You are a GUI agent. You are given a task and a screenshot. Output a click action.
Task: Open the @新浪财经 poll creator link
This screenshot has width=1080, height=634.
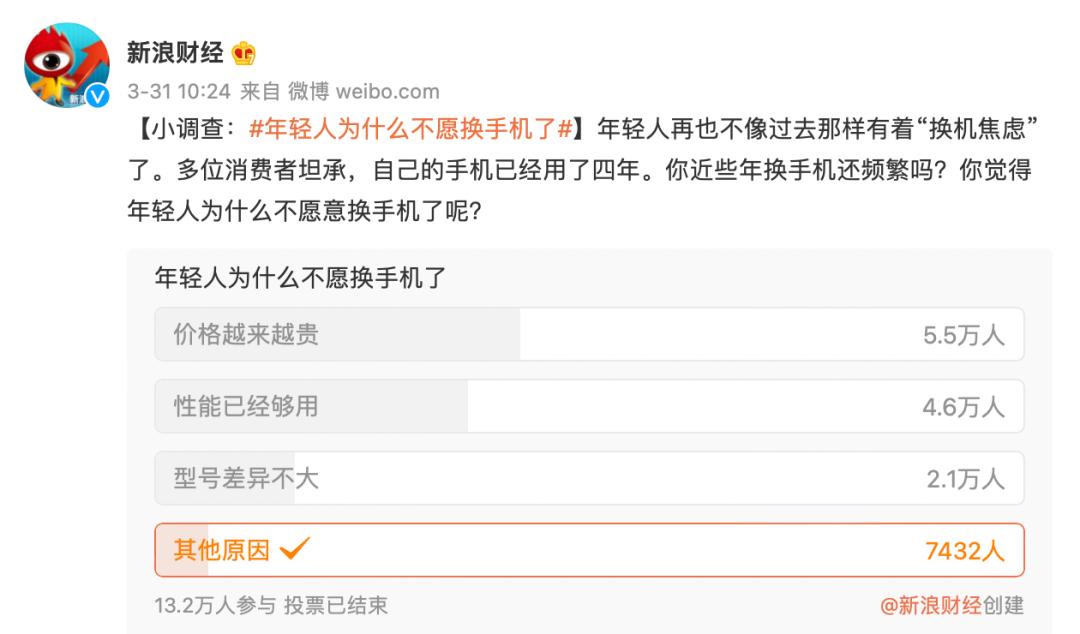pos(930,605)
